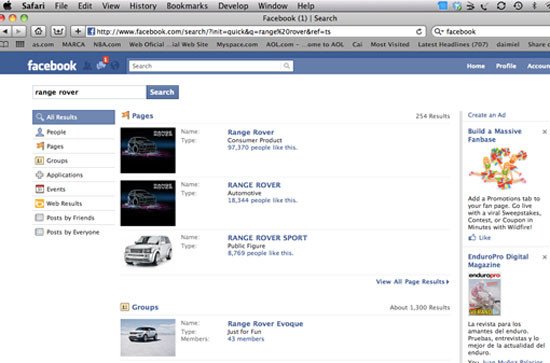Open the first Range Rover page thumbnail
The image size is (550, 363).
coord(148,150)
